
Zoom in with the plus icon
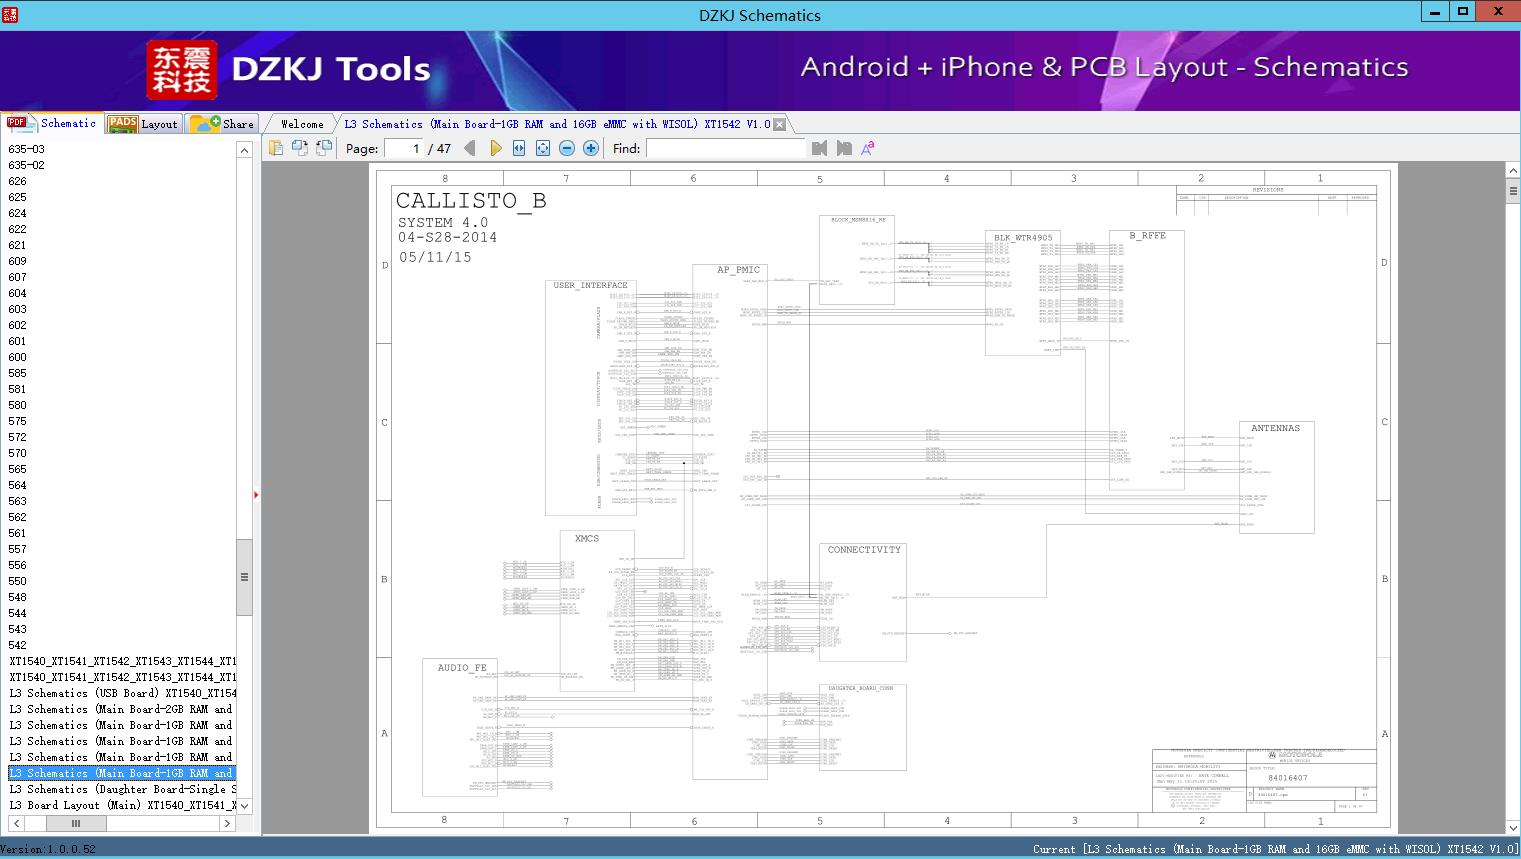pyautogui.click(x=591, y=148)
